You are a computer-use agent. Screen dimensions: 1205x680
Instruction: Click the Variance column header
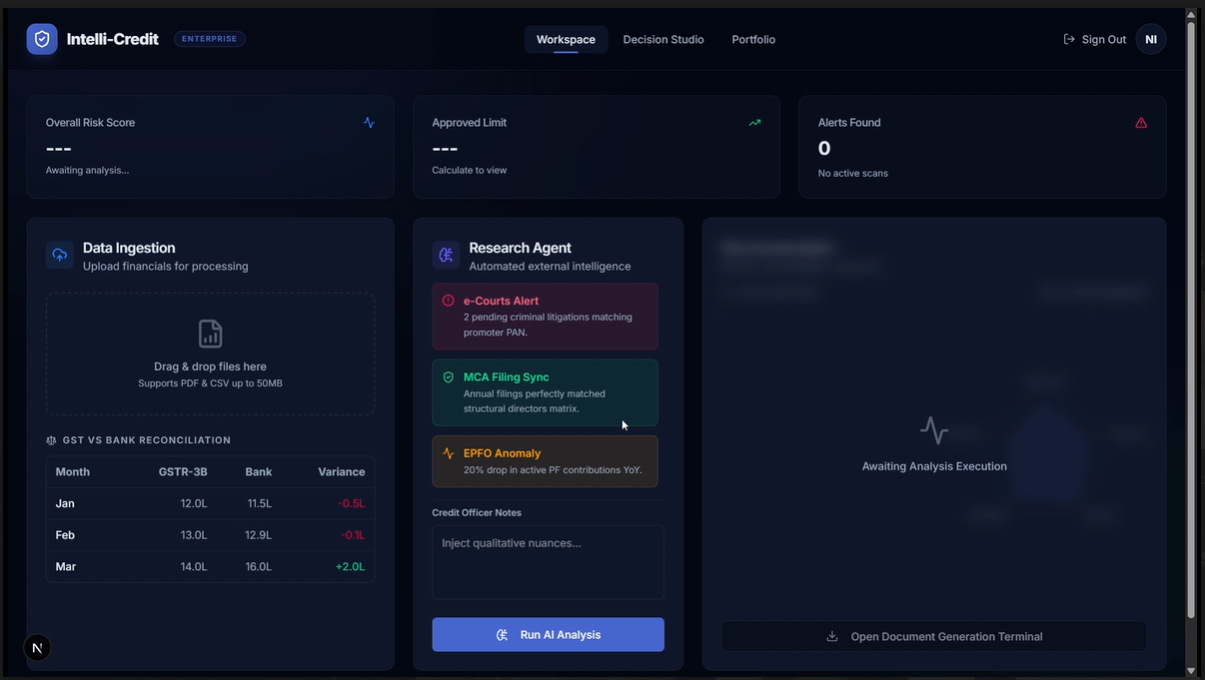coord(341,472)
